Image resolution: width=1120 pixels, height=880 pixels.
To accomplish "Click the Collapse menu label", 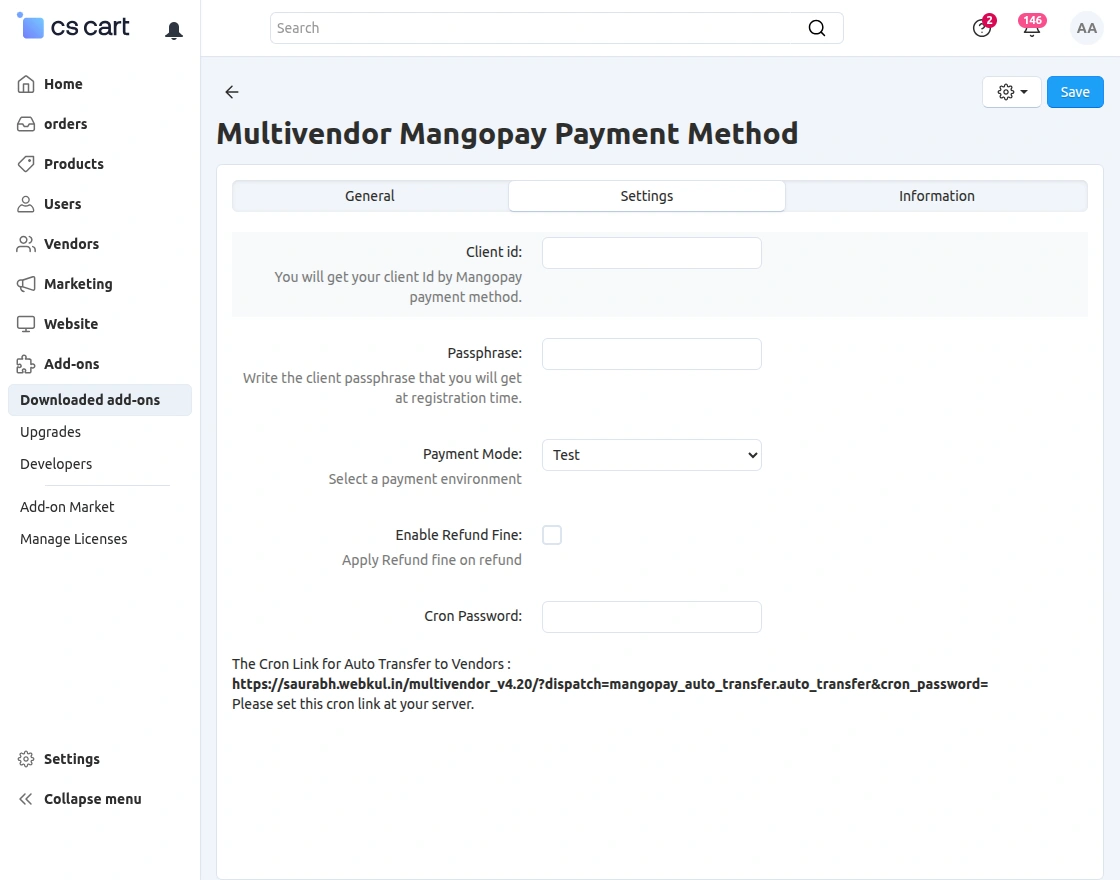I will (93, 799).
